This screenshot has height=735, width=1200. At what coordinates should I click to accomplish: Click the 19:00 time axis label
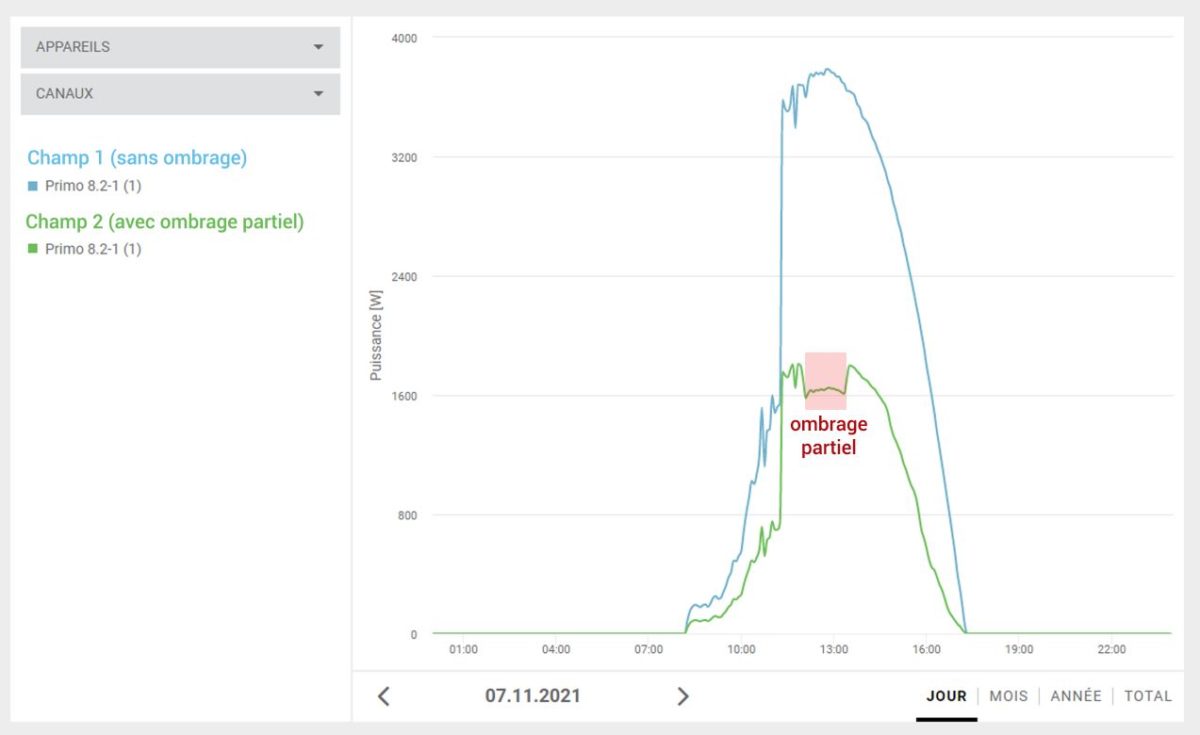(x=1019, y=649)
